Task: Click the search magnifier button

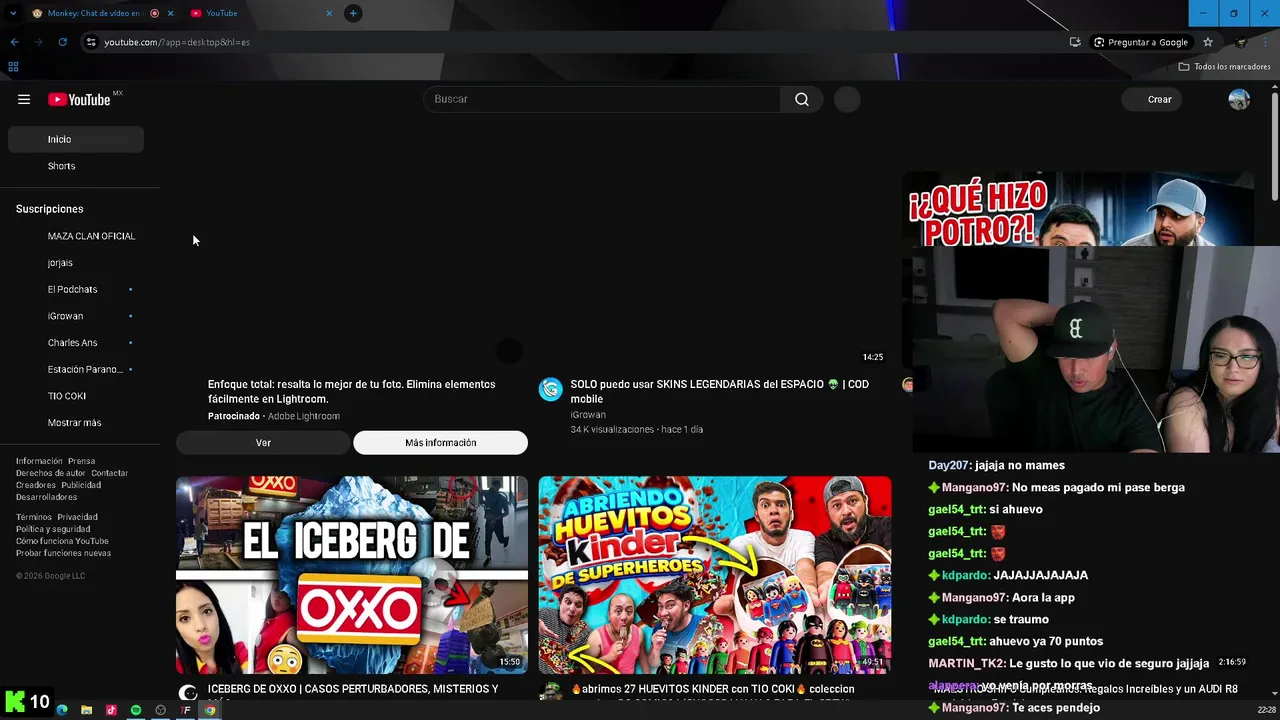Action: point(802,99)
